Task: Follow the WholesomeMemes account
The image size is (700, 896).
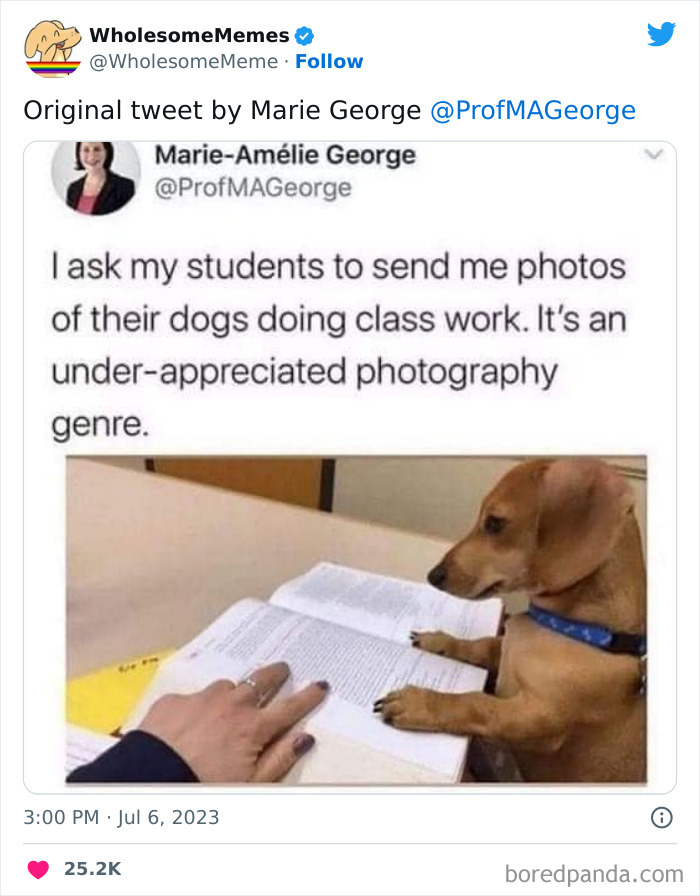Action: pos(331,61)
